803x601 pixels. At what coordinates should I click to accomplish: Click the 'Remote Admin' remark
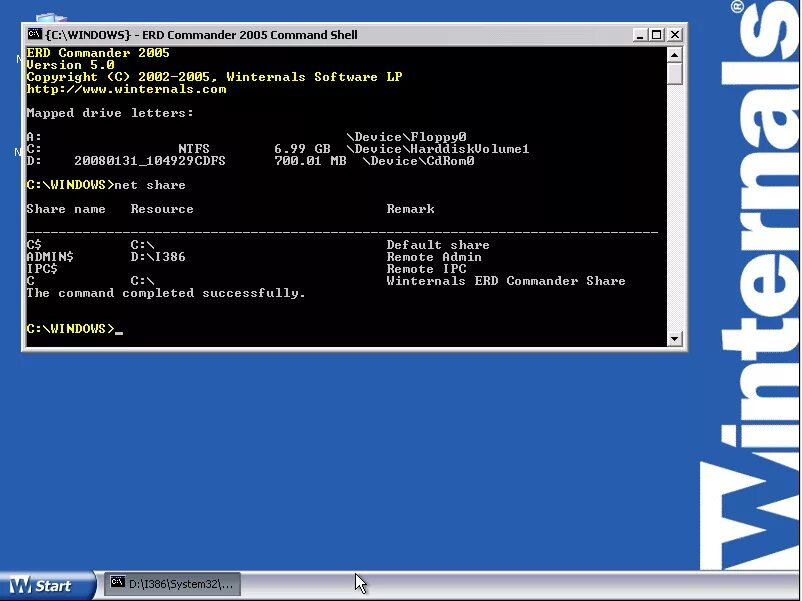click(x=434, y=257)
